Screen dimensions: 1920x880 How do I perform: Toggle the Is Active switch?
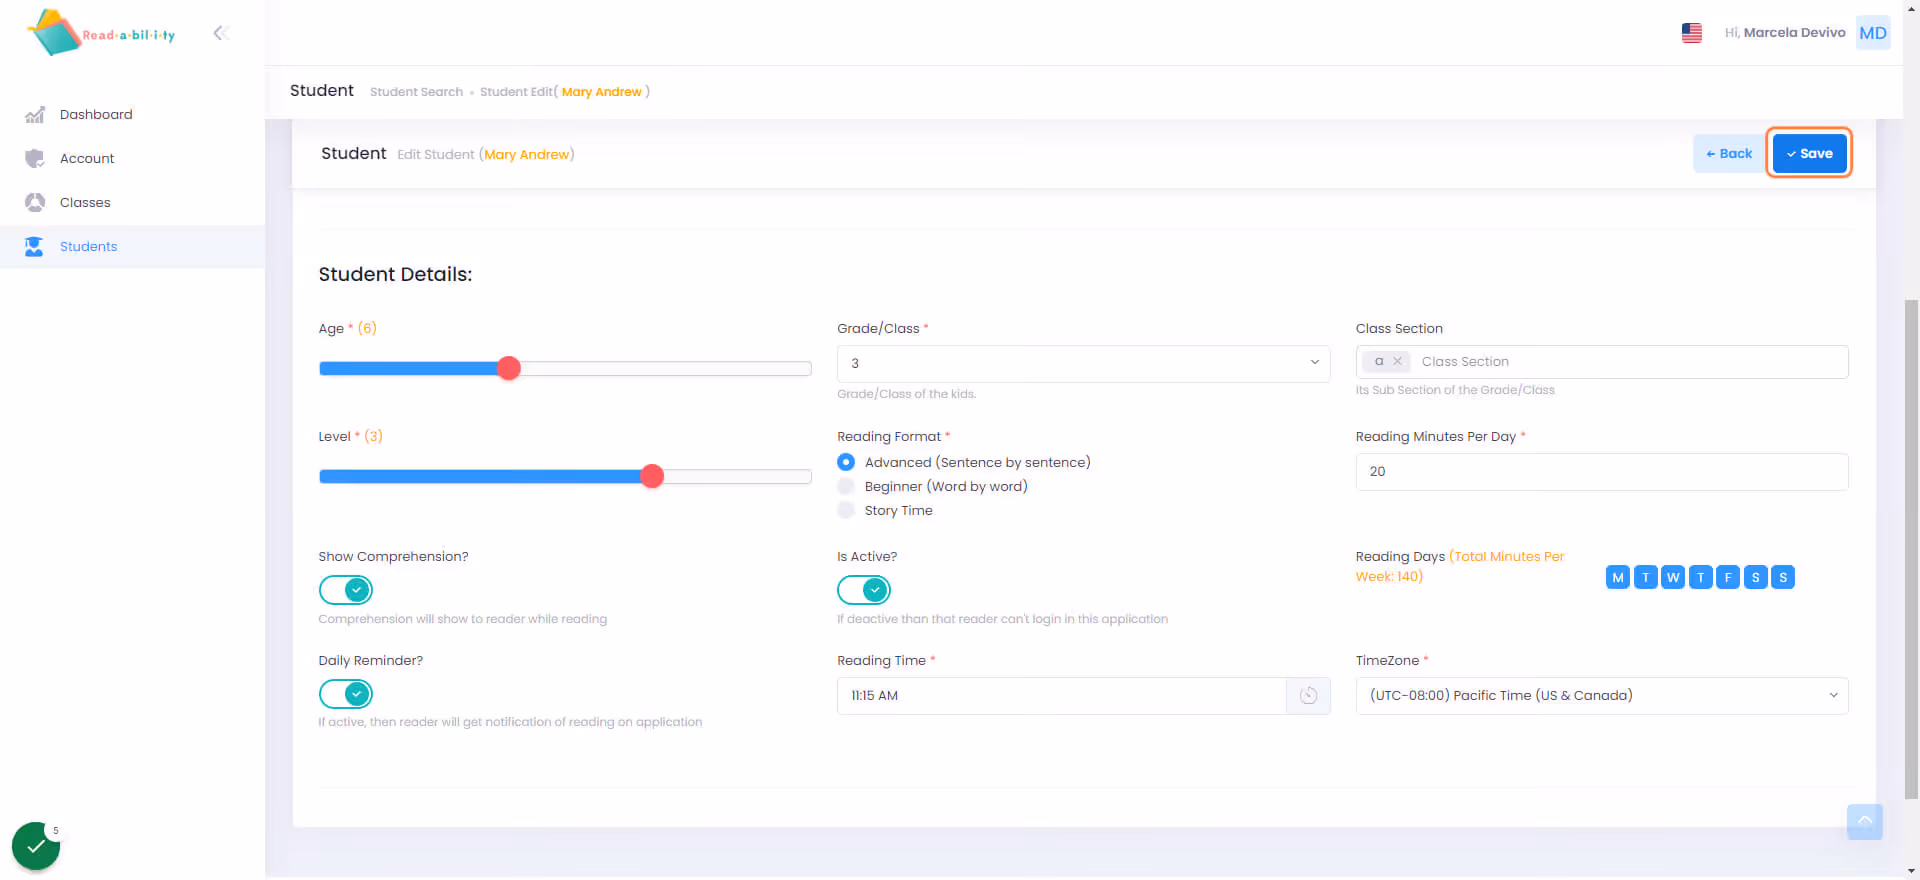coord(864,590)
